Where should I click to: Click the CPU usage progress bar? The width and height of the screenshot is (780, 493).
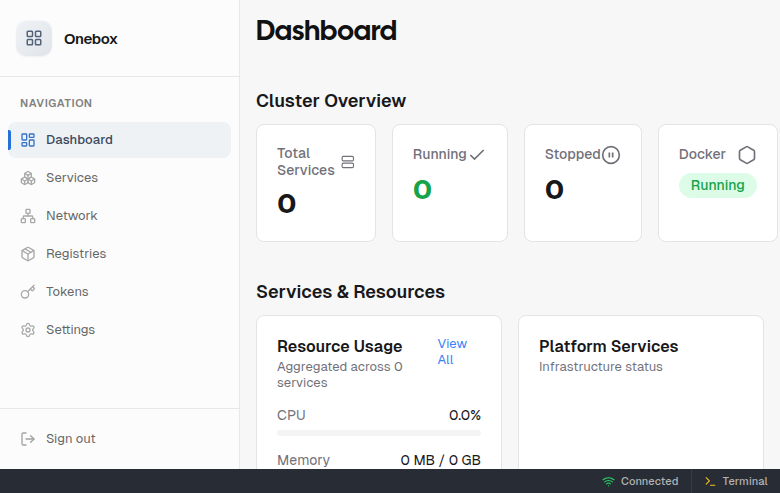[x=379, y=433]
